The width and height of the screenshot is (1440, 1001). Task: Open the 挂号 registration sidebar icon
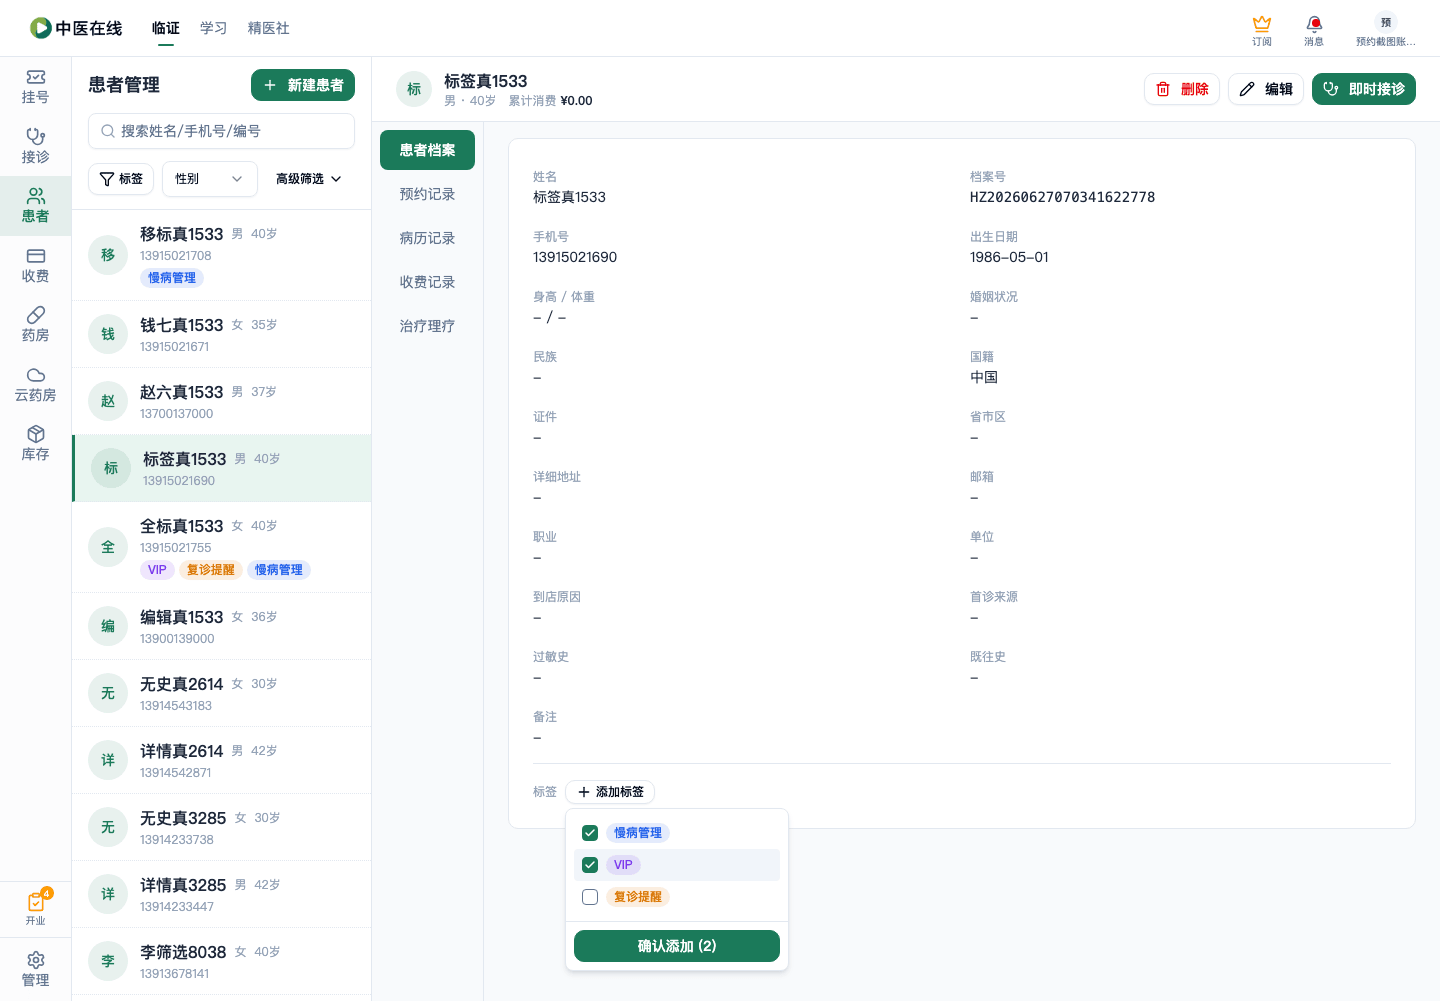(35, 87)
